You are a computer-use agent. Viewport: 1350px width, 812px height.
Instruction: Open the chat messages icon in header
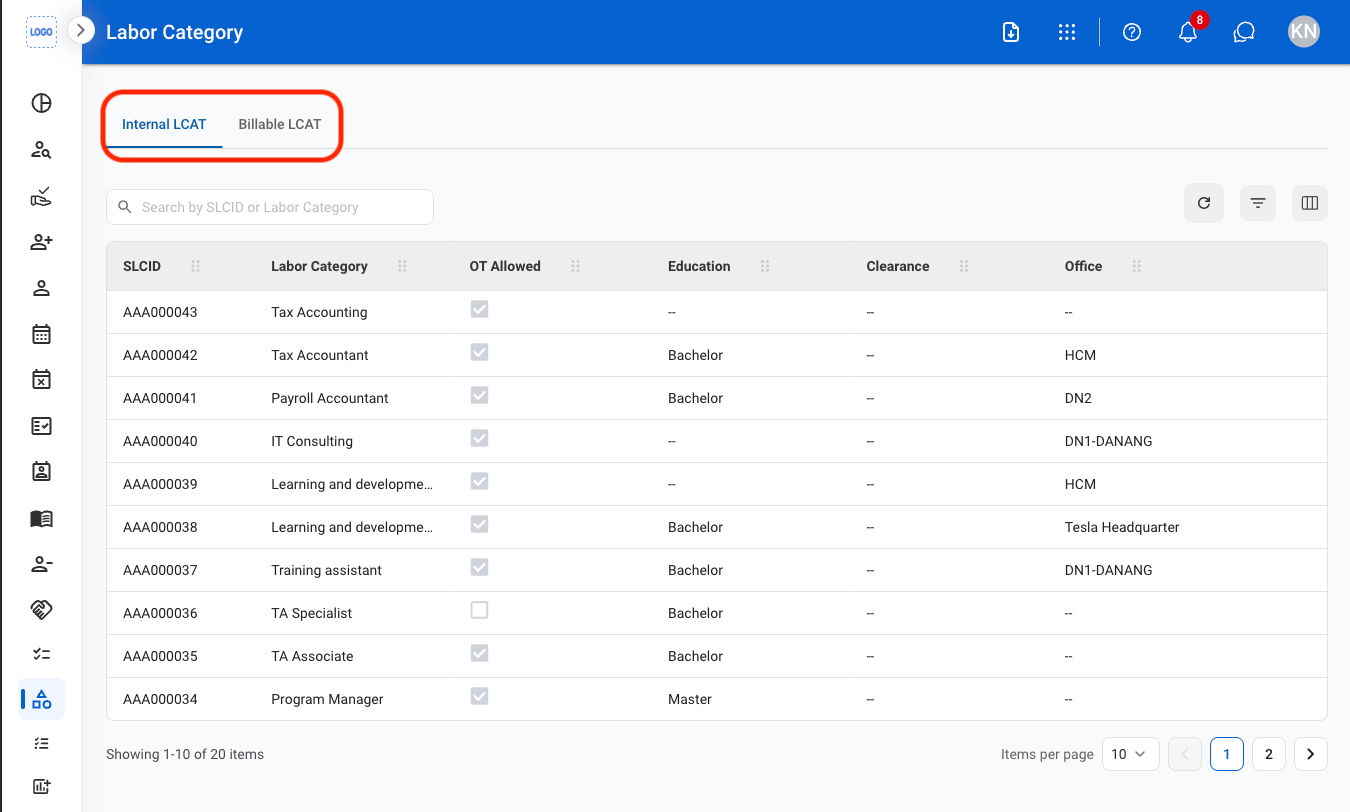(x=1244, y=32)
